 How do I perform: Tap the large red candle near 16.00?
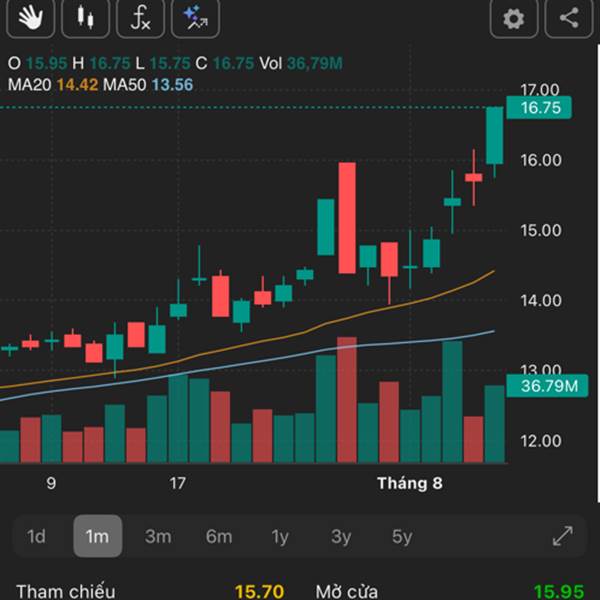[347, 218]
